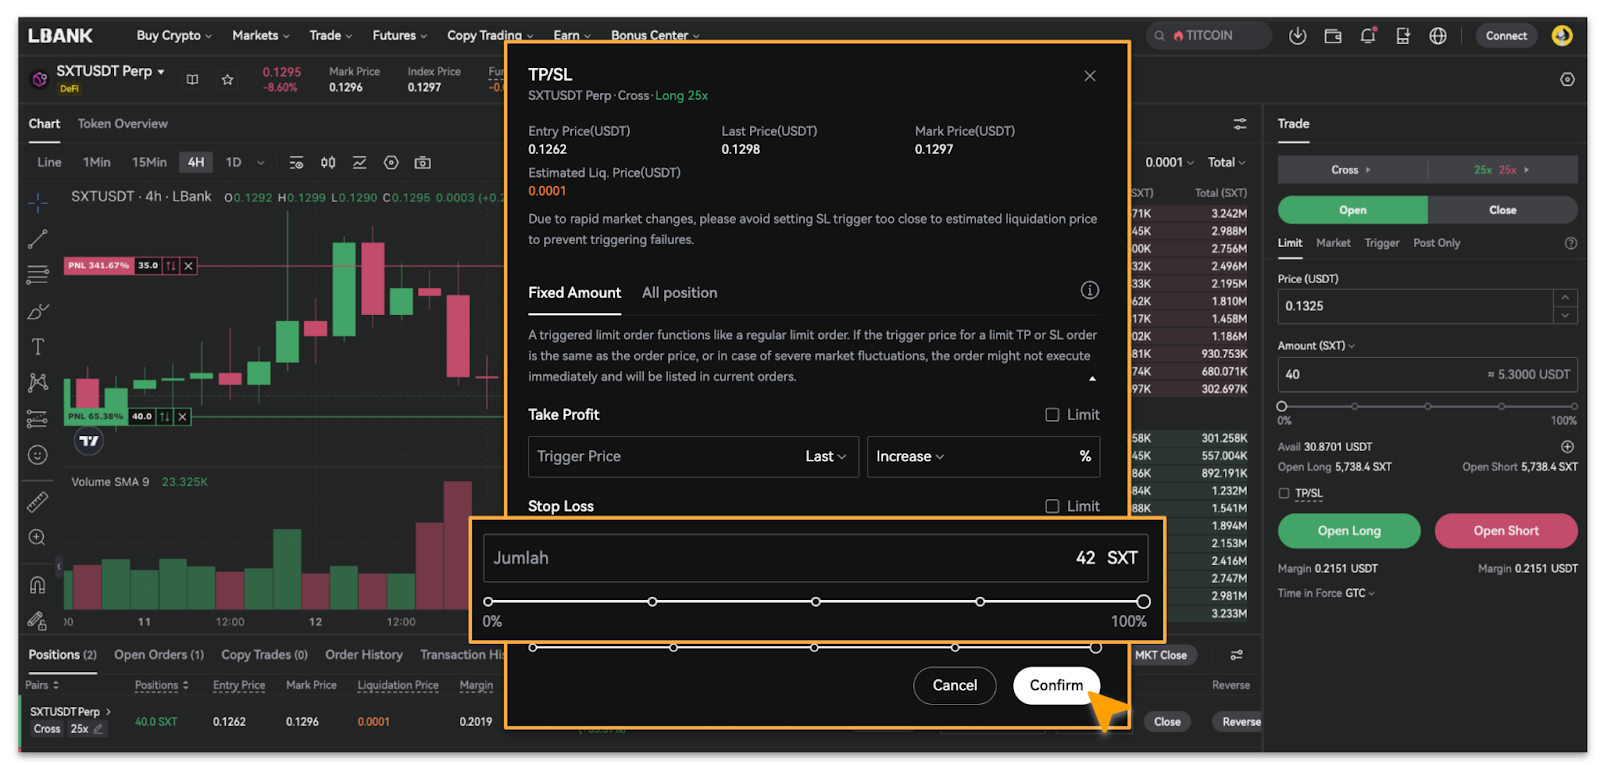Expand the SXTUSDT Perp pair selector

[110, 71]
